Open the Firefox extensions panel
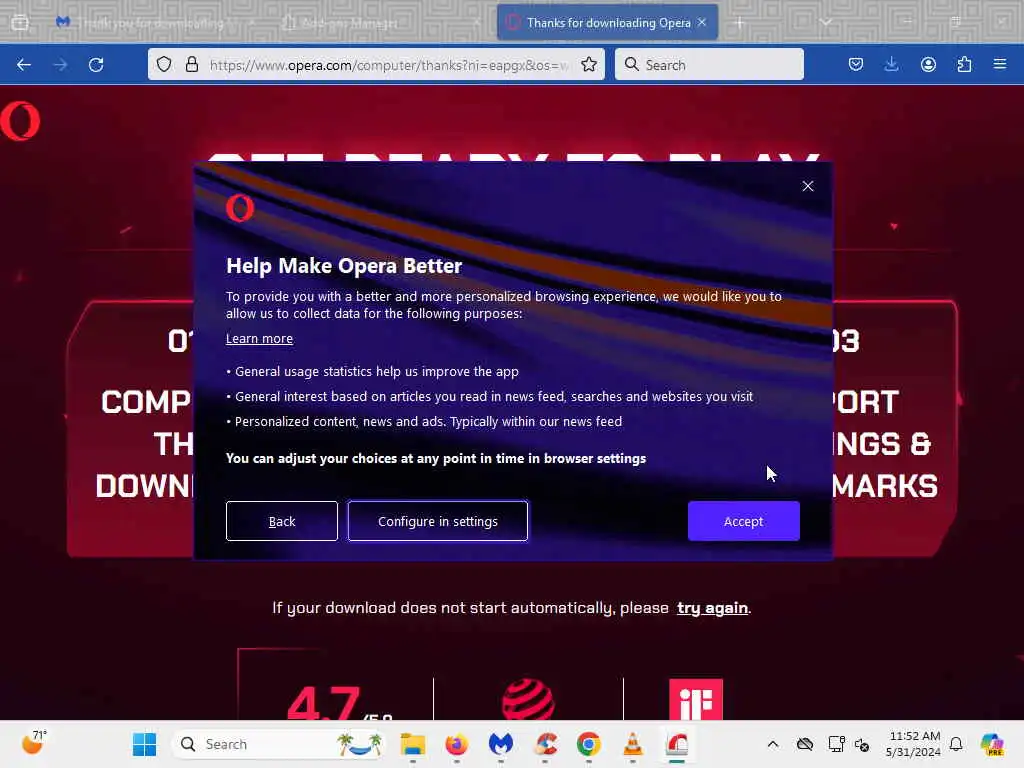Screen dimensions: 1024x768 pos(964,64)
